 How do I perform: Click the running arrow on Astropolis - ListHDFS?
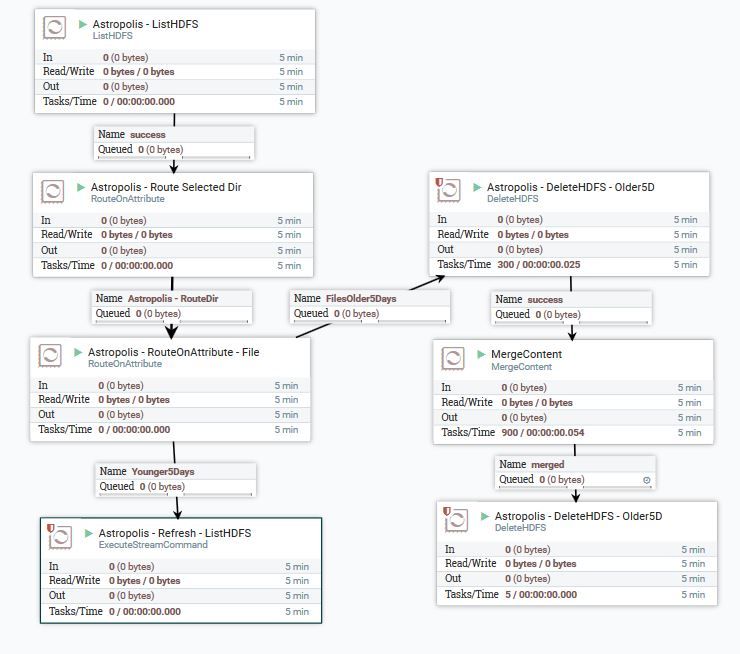[82, 24]
